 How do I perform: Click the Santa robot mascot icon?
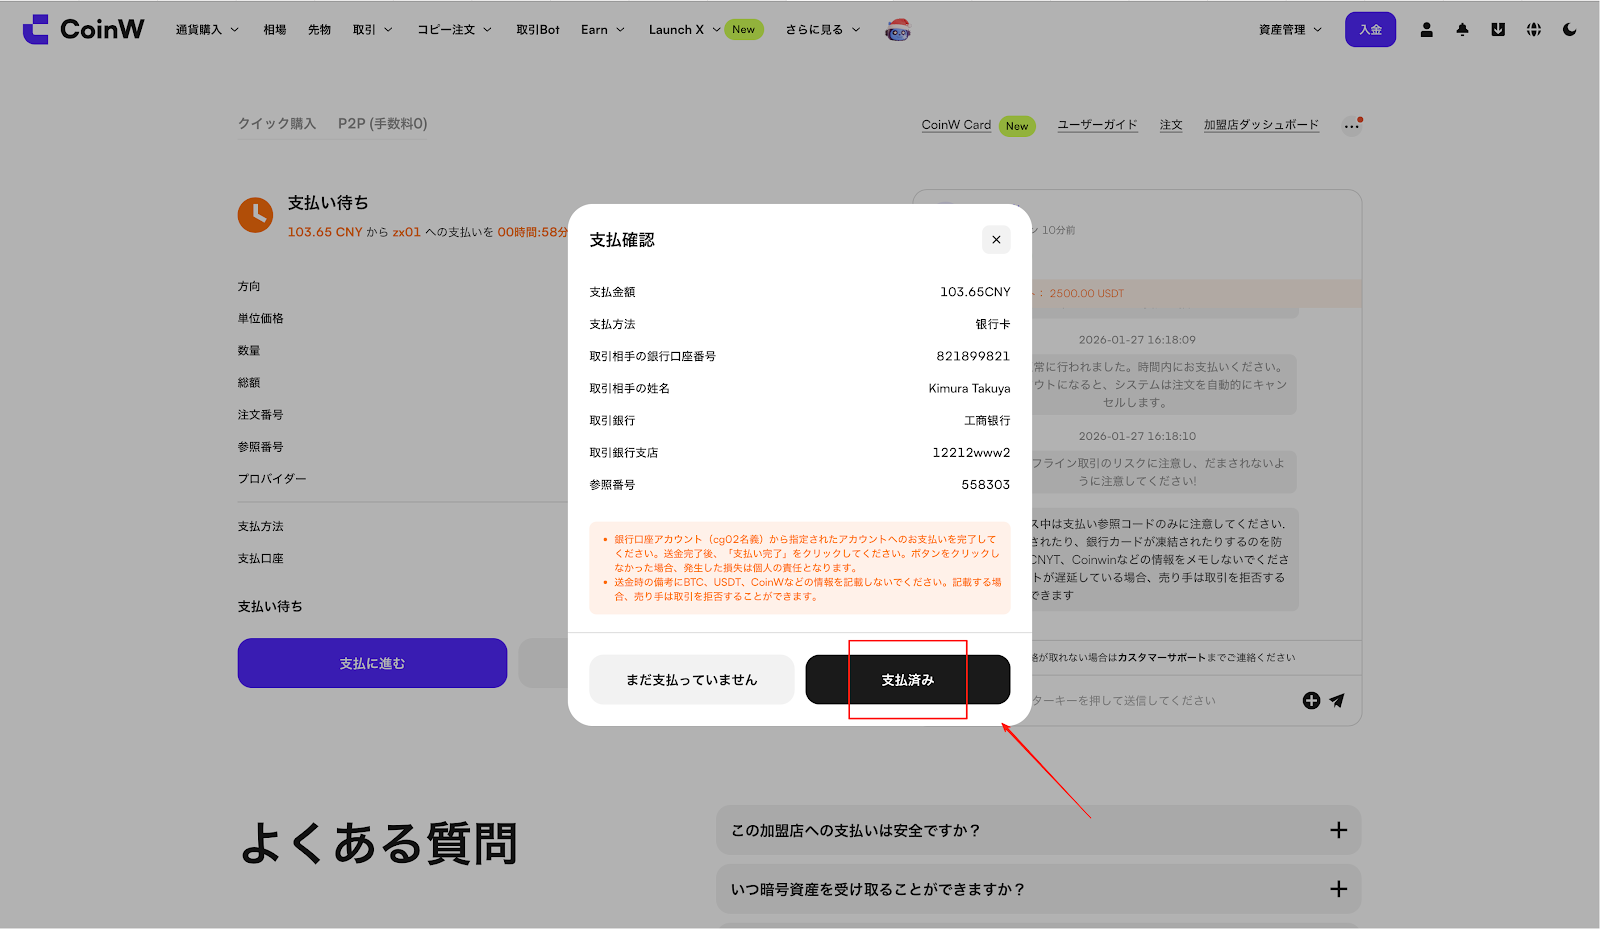click(898, 30)
